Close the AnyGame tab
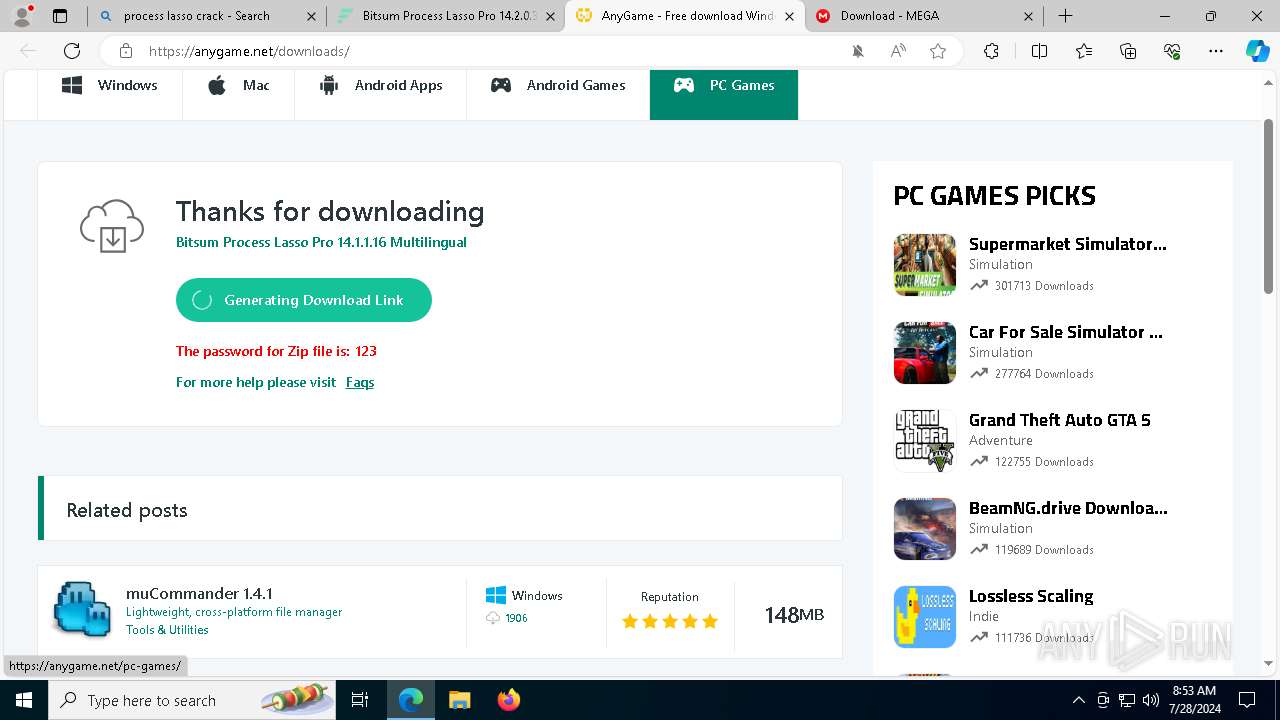The image size is (1280, 720). pos(789,16)
